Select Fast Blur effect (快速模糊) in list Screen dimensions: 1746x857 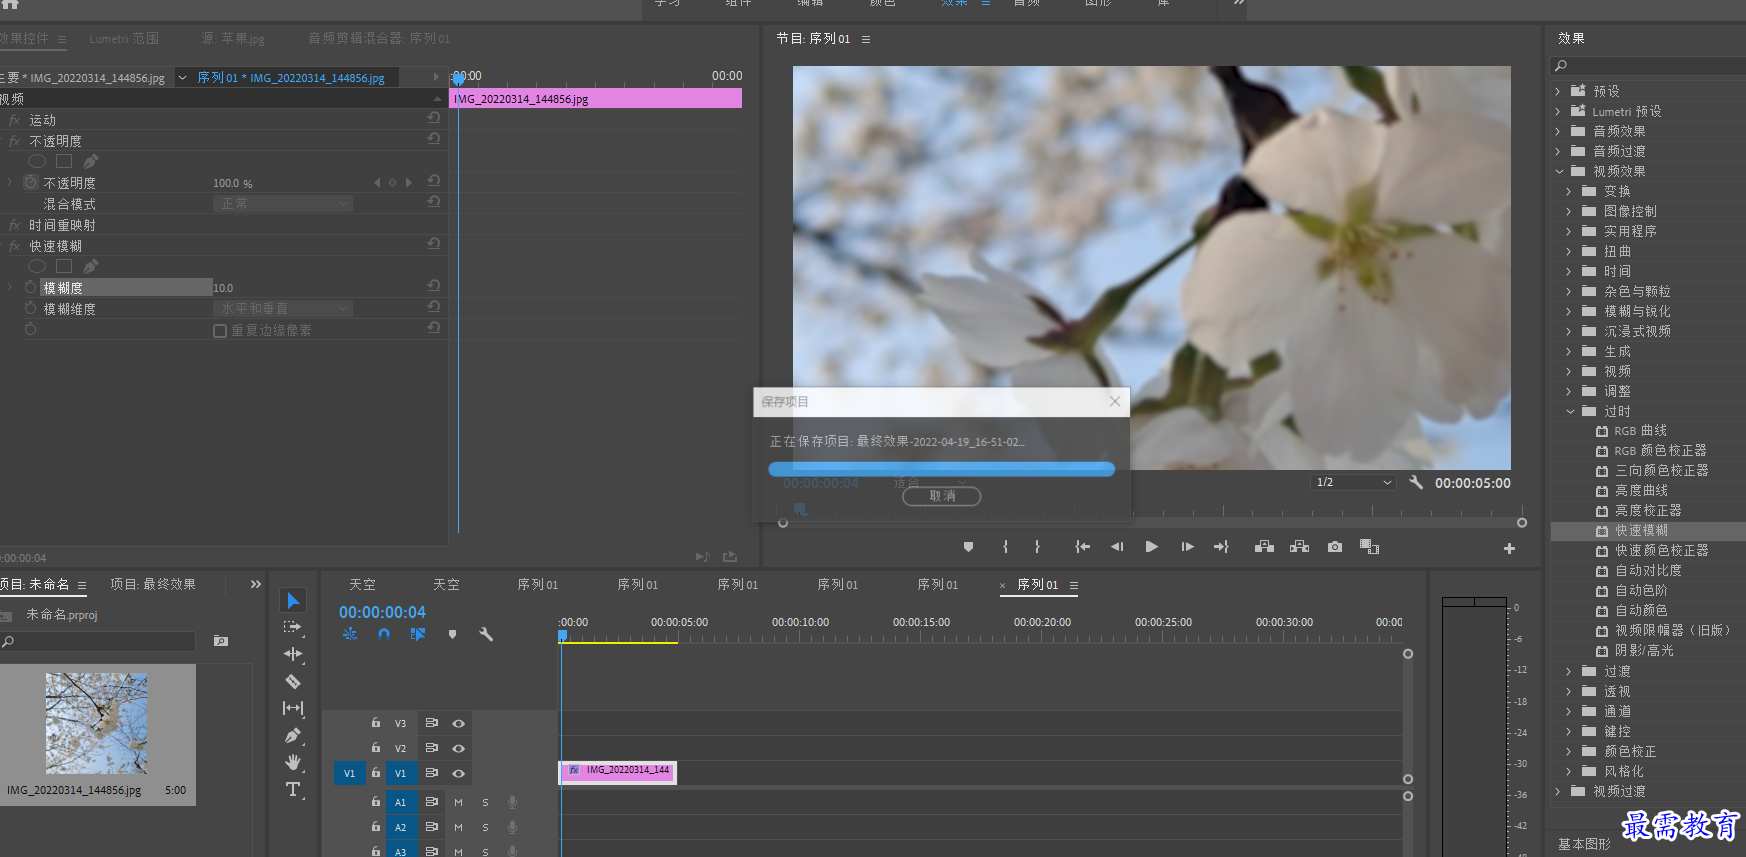[x=1641, y=531]
